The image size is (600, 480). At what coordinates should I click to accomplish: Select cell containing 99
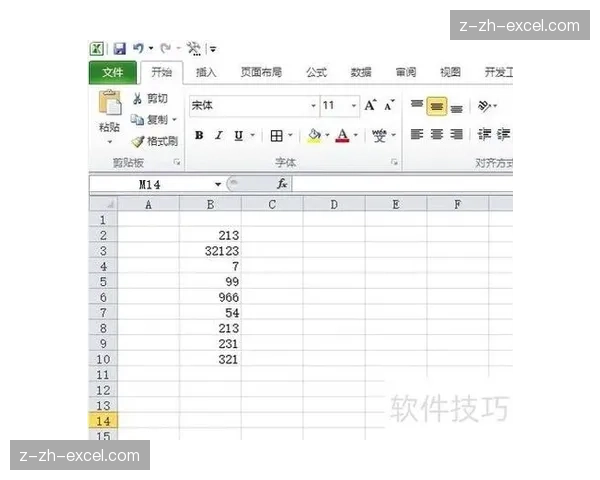pos(210,282)
